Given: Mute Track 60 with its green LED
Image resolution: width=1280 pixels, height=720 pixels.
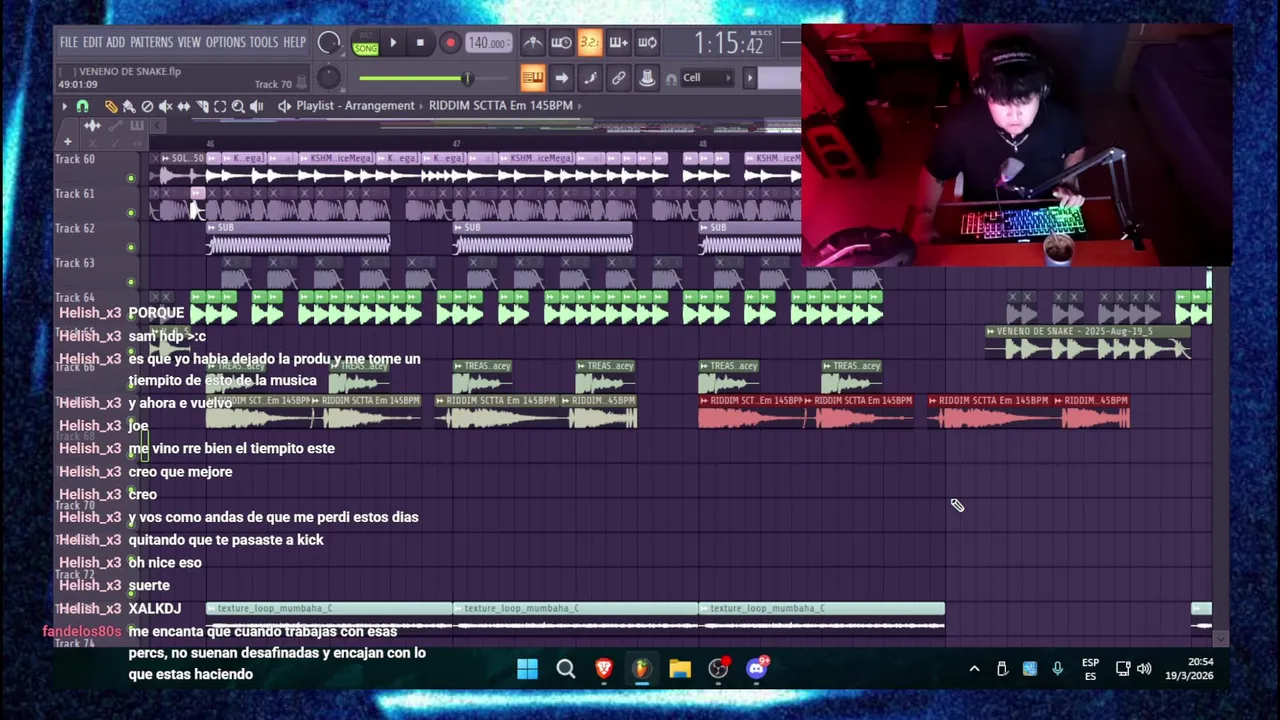Looking at the screenshot, I should click(x=130, y=178).
